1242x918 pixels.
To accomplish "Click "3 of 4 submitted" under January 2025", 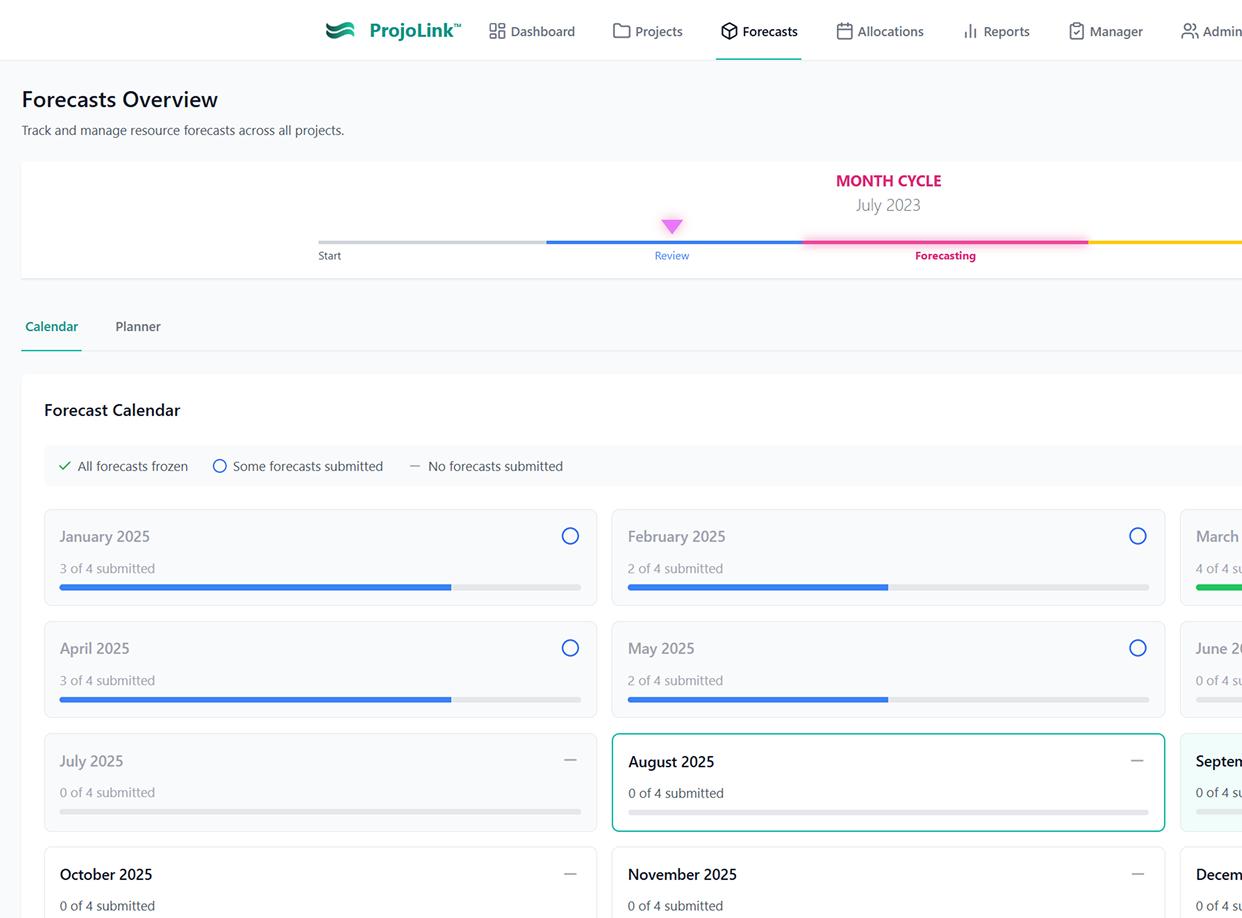I will pos(107,568).
